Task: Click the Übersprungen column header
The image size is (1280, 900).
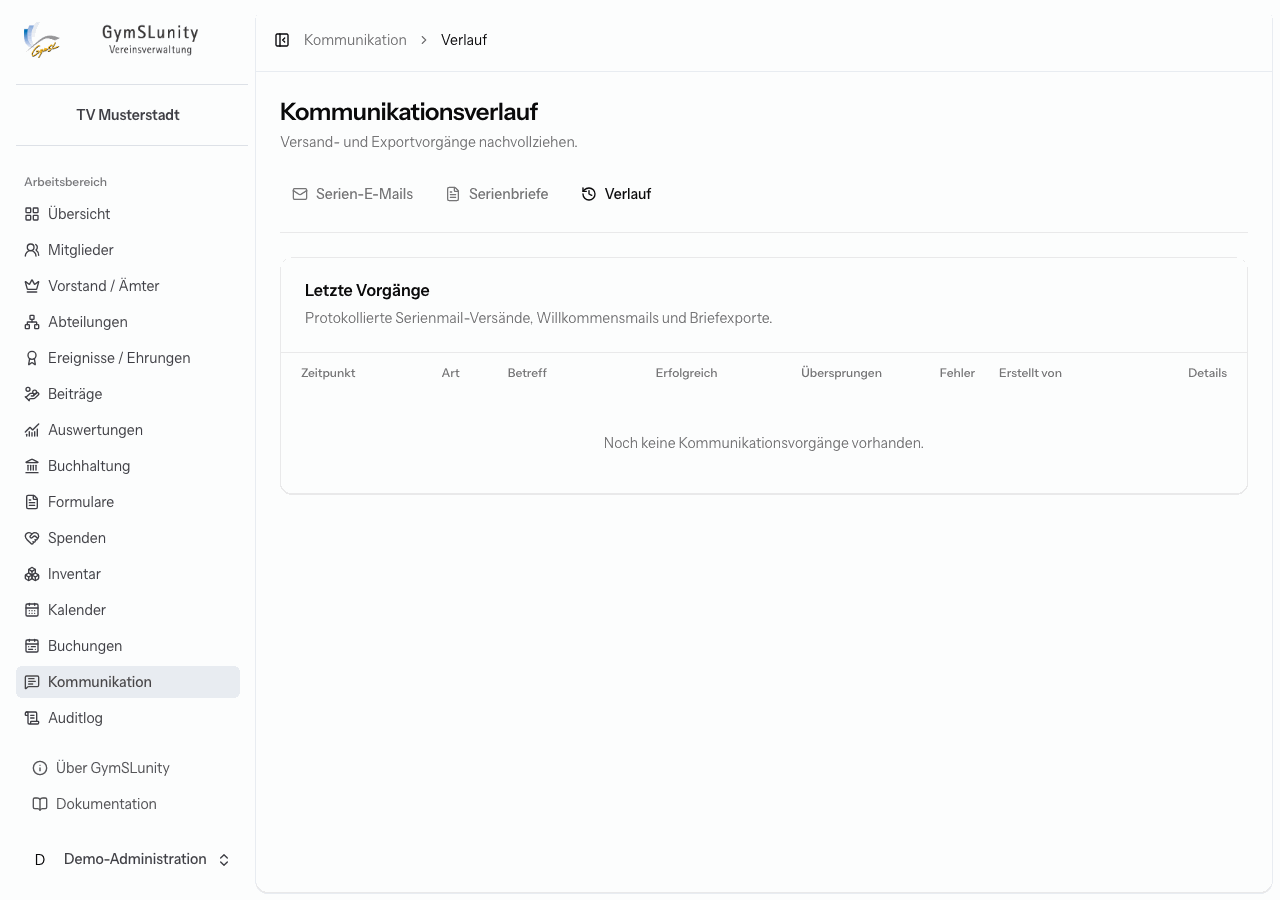Action: pos(841,373)
